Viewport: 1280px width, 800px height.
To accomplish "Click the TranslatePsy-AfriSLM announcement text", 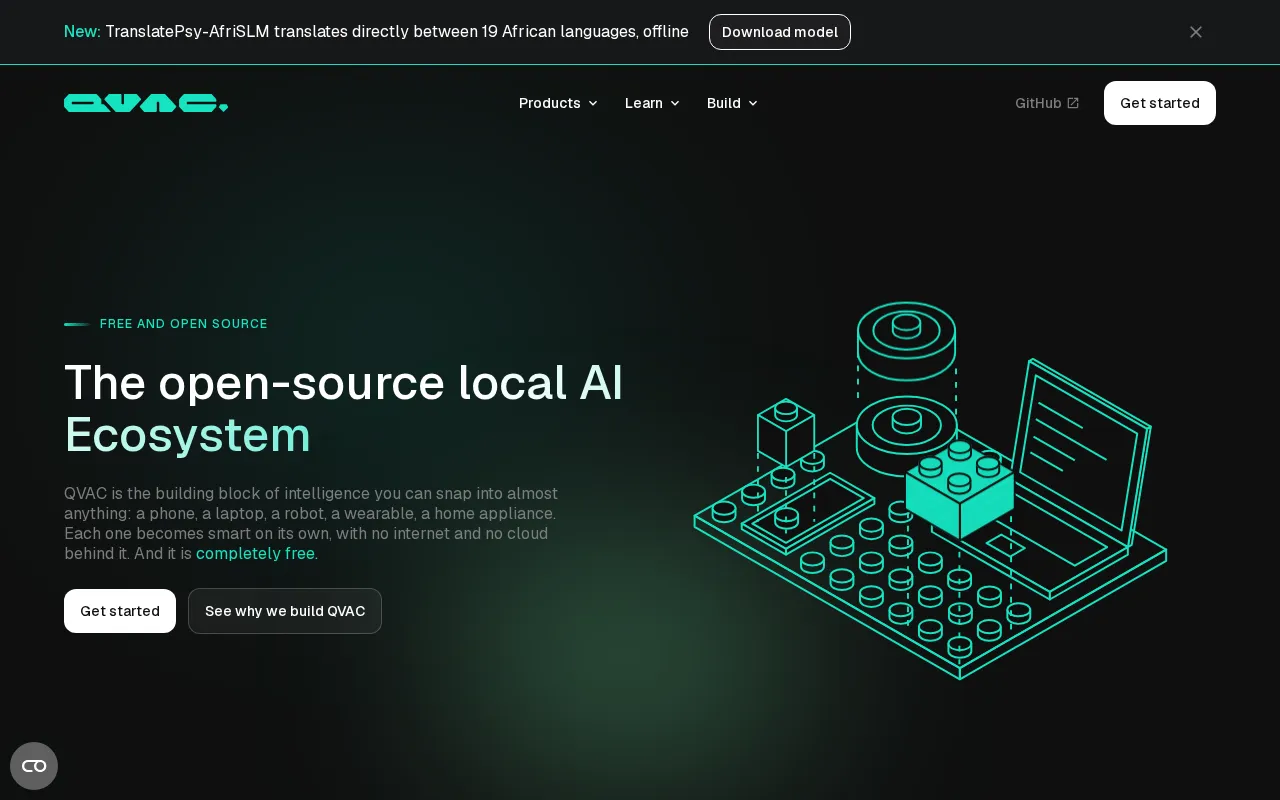I will [397, 32].
